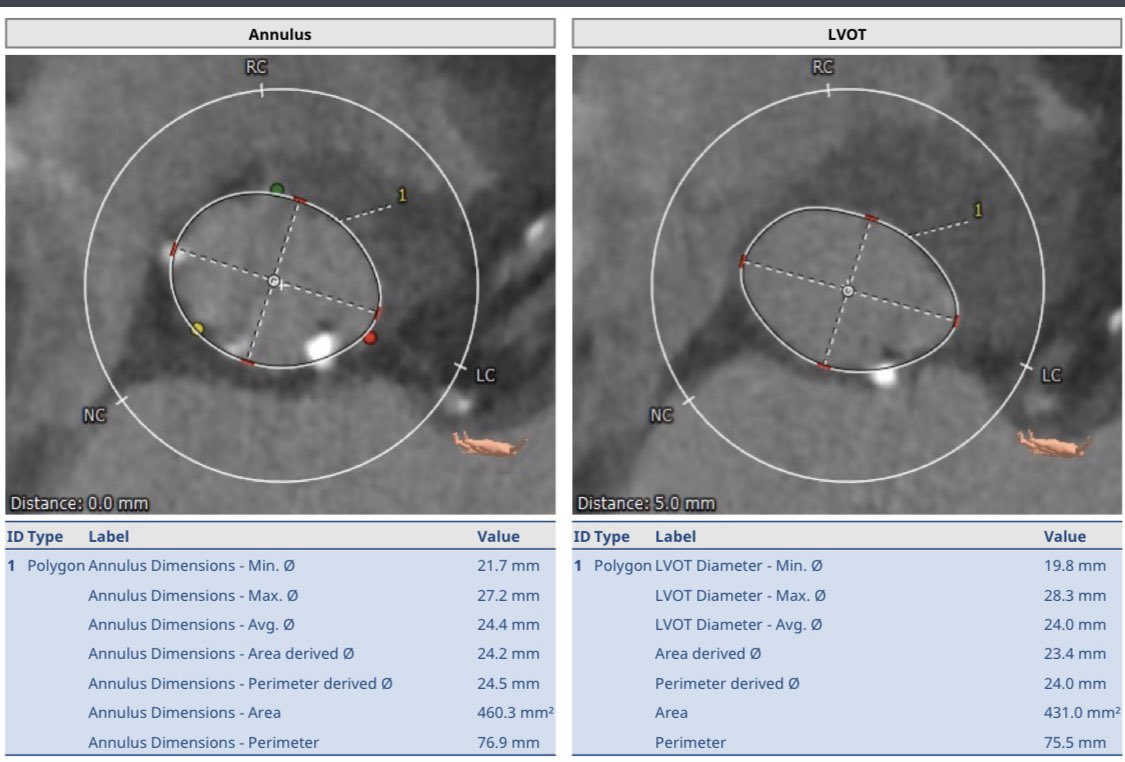
Task: Select the NC label in the LVOT view
Action: click(x=661, y=415)
